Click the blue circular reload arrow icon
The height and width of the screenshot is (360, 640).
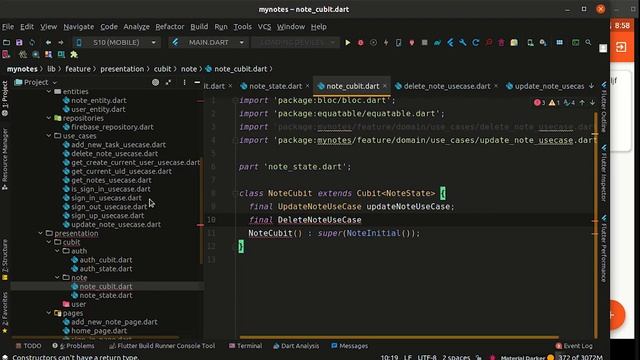point(476,42)
